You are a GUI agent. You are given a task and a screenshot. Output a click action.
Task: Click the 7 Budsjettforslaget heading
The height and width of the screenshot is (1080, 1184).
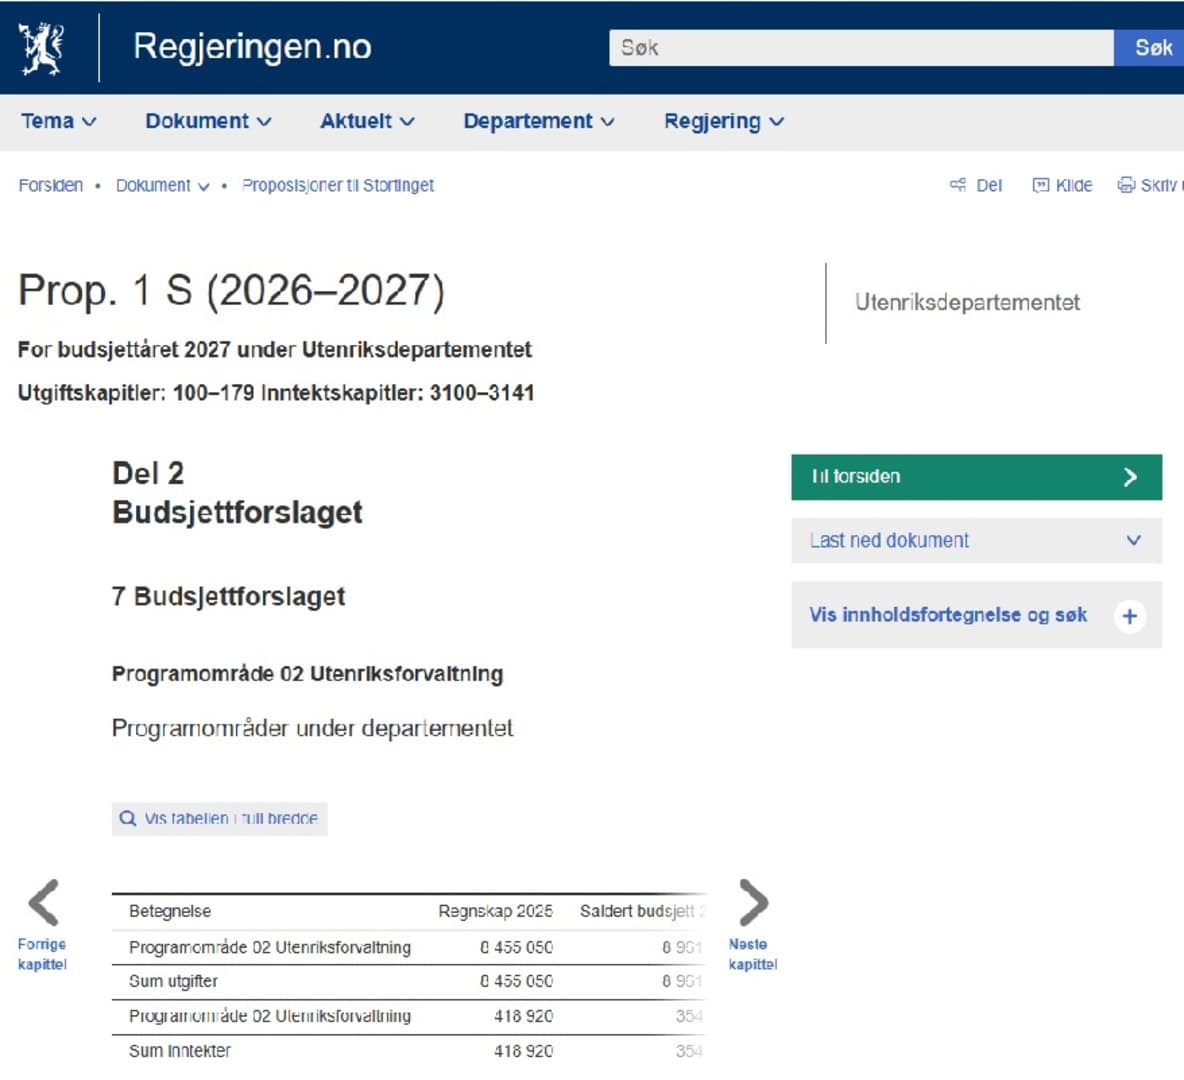point(229,596)
